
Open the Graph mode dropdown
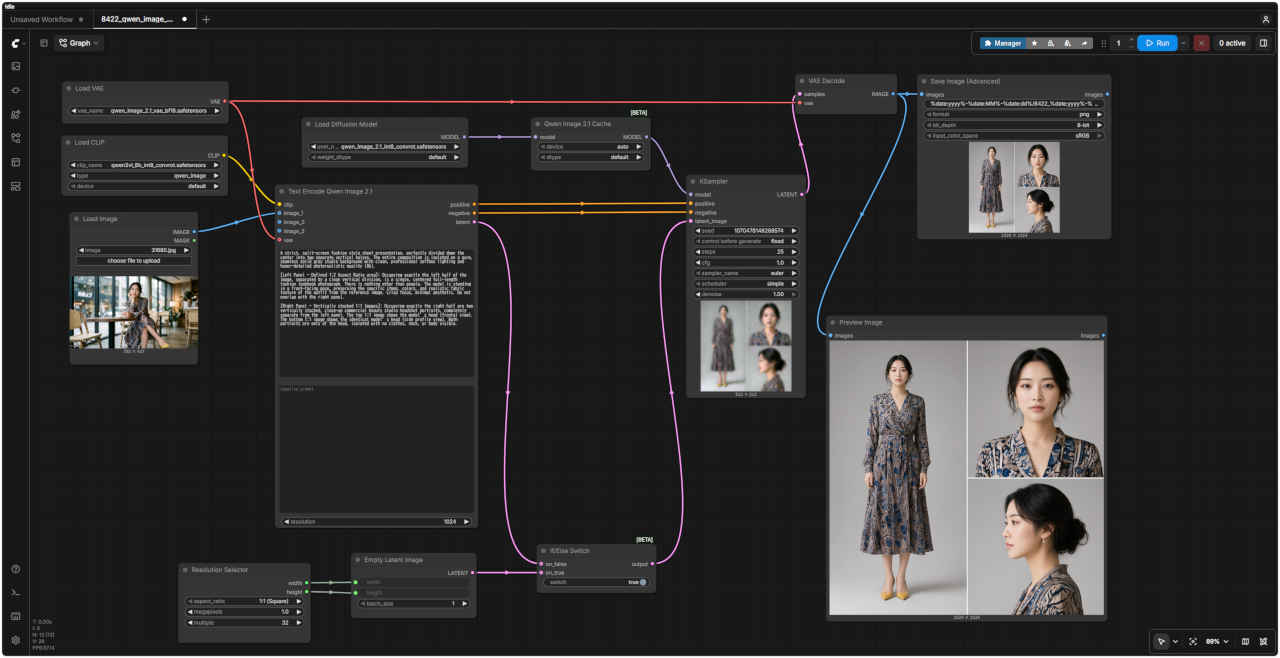[x=79, y=43]
